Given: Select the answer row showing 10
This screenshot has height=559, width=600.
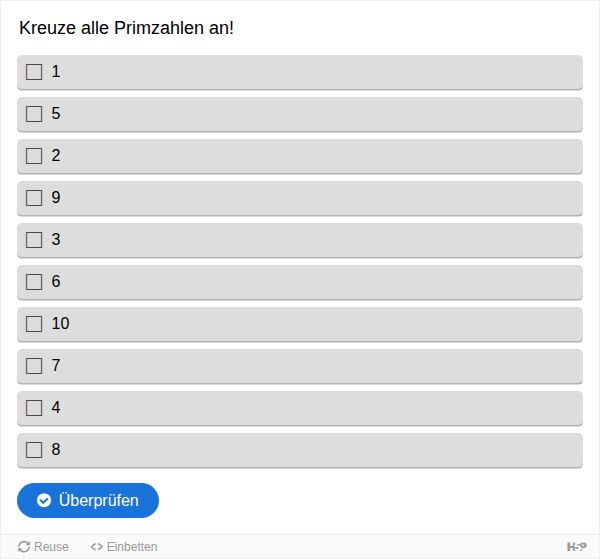Looking at the screenshot, I should click(x=300, y=324).
